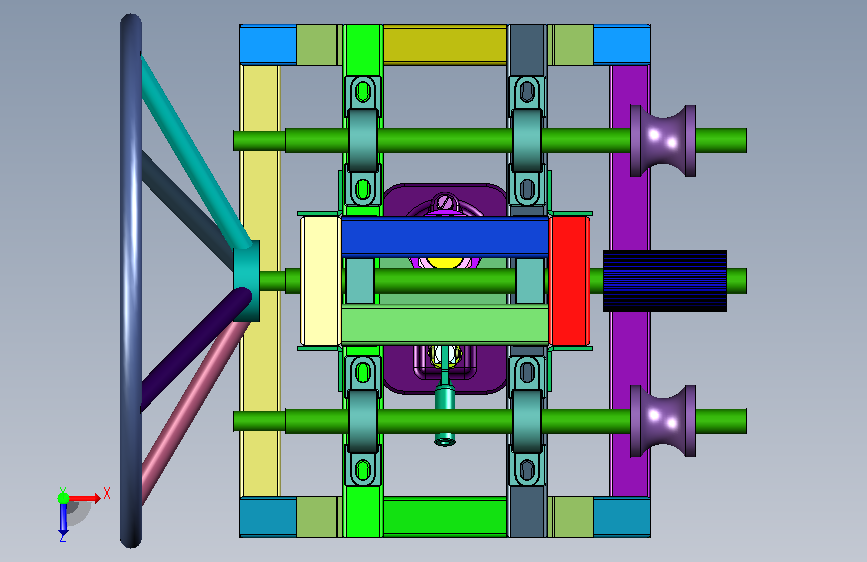Select the teal handwheel hub

tap(247, 281)
